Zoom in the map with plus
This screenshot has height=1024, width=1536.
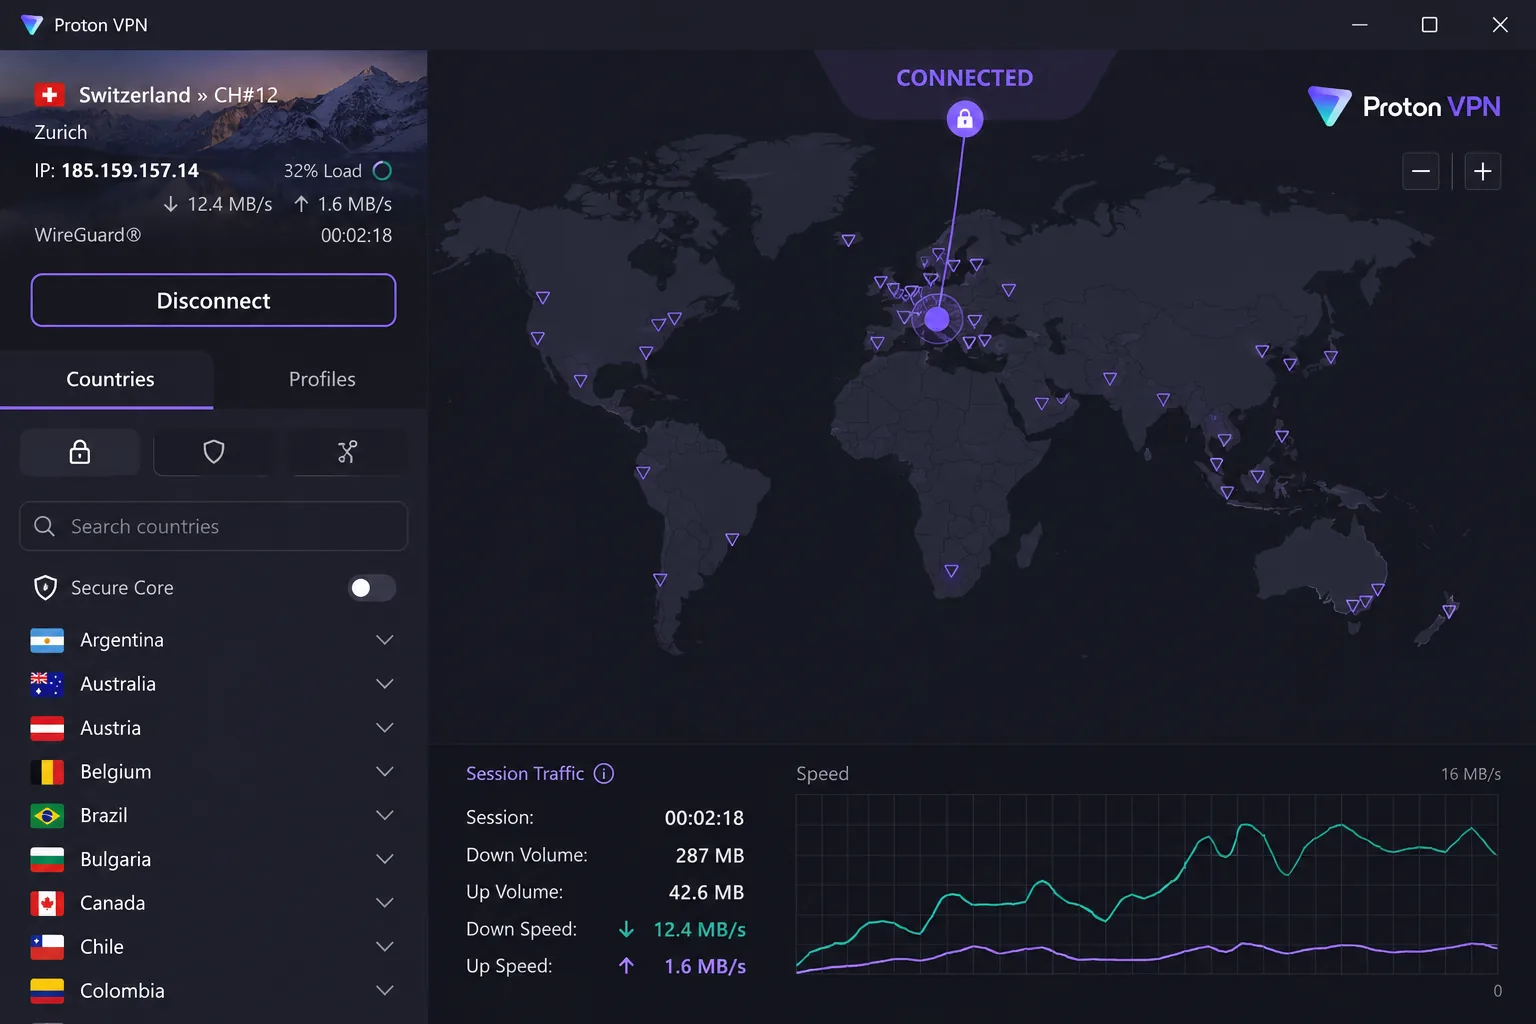(x=1483, y=172)
